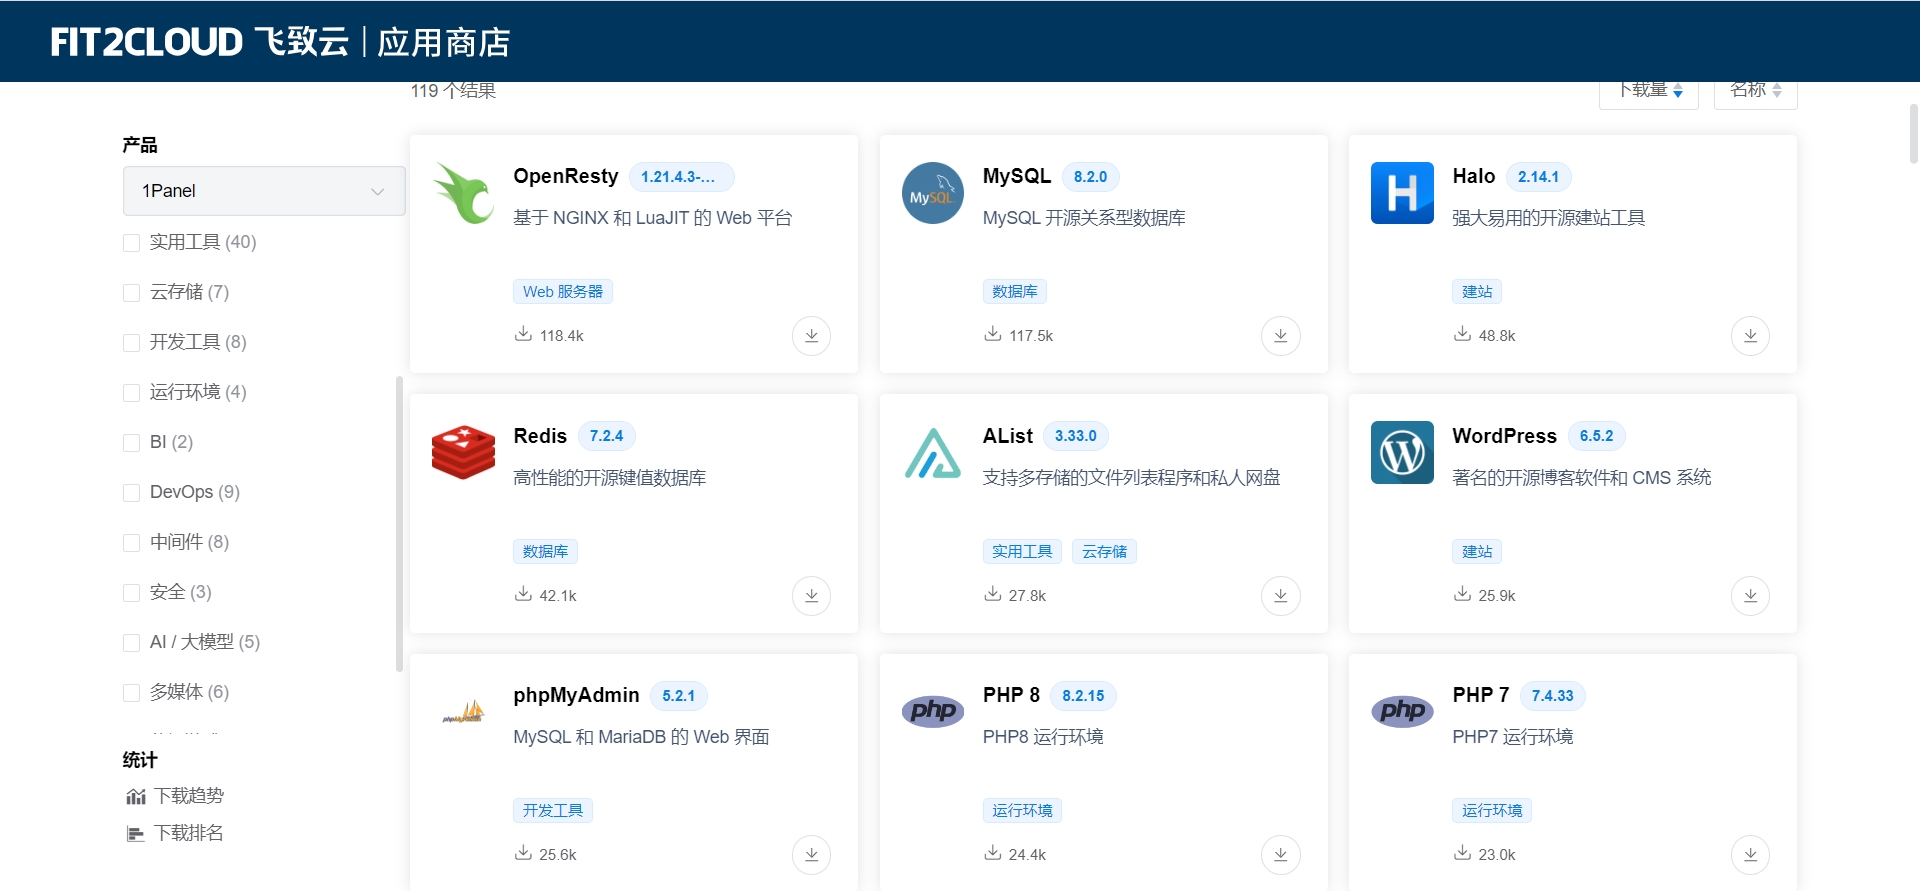Image resolution: width=1920 pixels, height=891 pixels.
Task: Check the AI / 大模型 (5) filter
Action: tap(131, 643)
